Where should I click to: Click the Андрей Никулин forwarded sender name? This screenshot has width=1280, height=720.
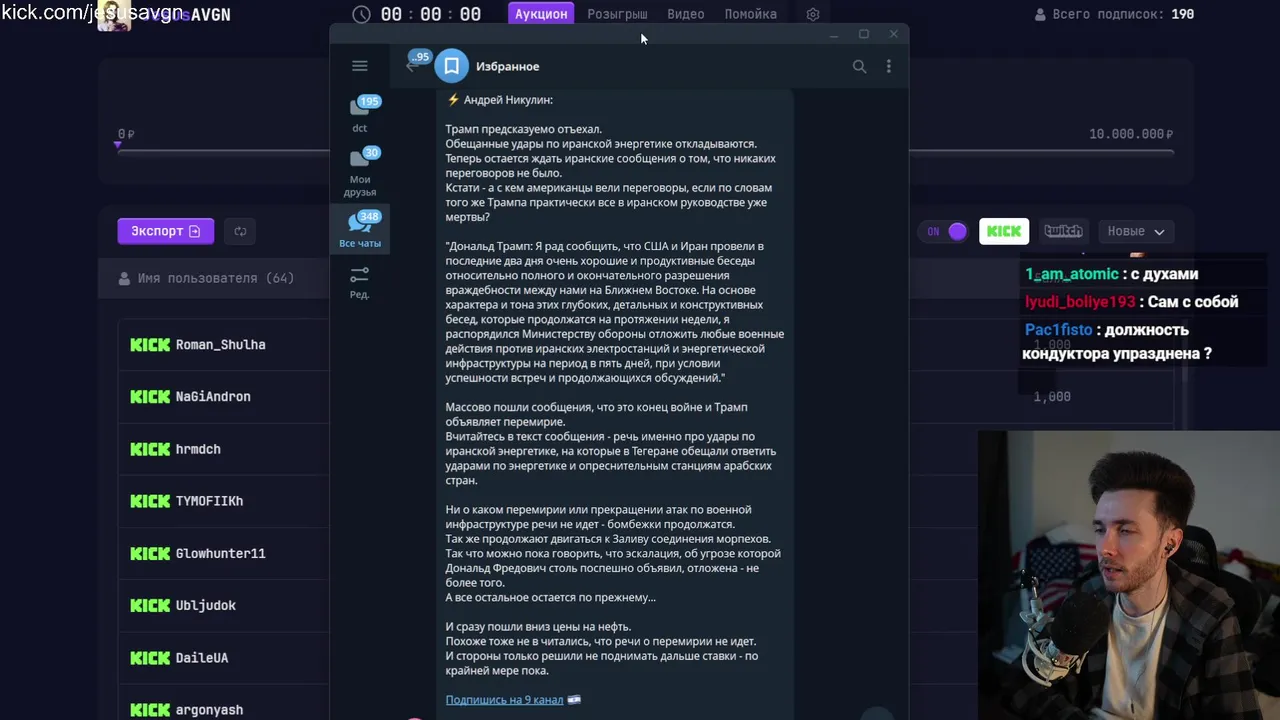point(508,100)
